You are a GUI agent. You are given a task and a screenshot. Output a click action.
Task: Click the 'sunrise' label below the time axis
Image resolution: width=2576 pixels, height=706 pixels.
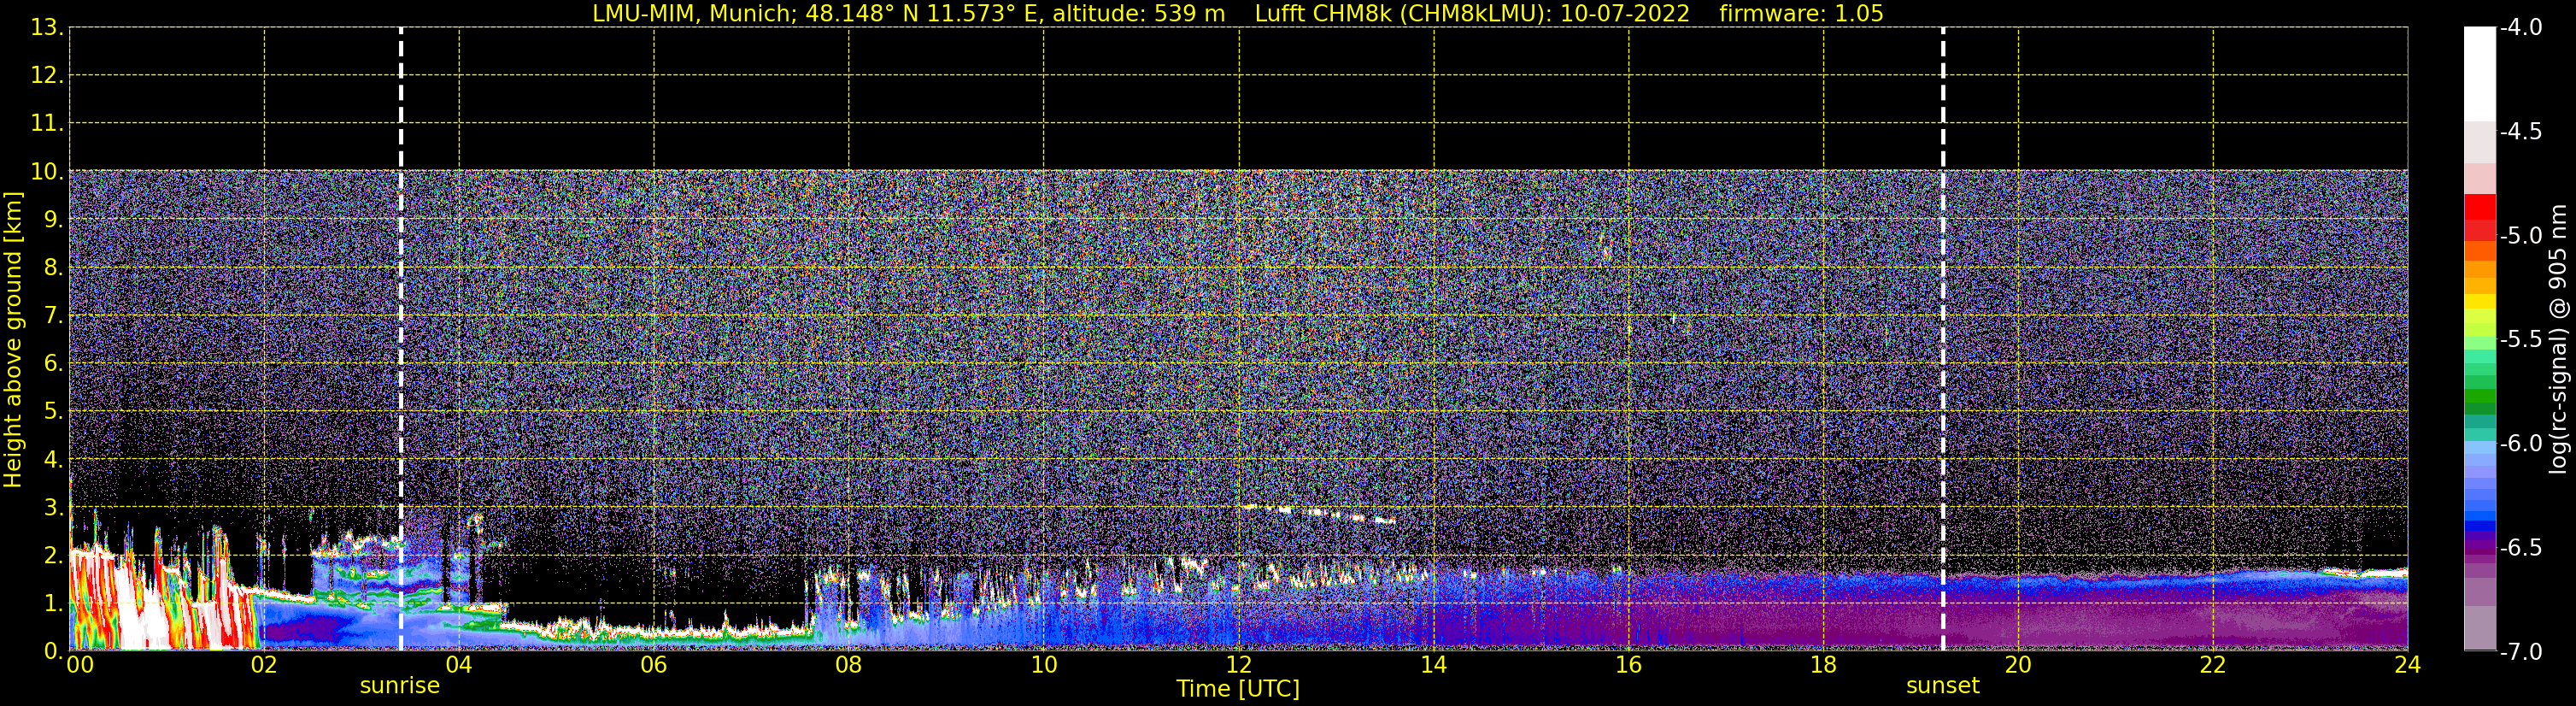click(400, 686)
